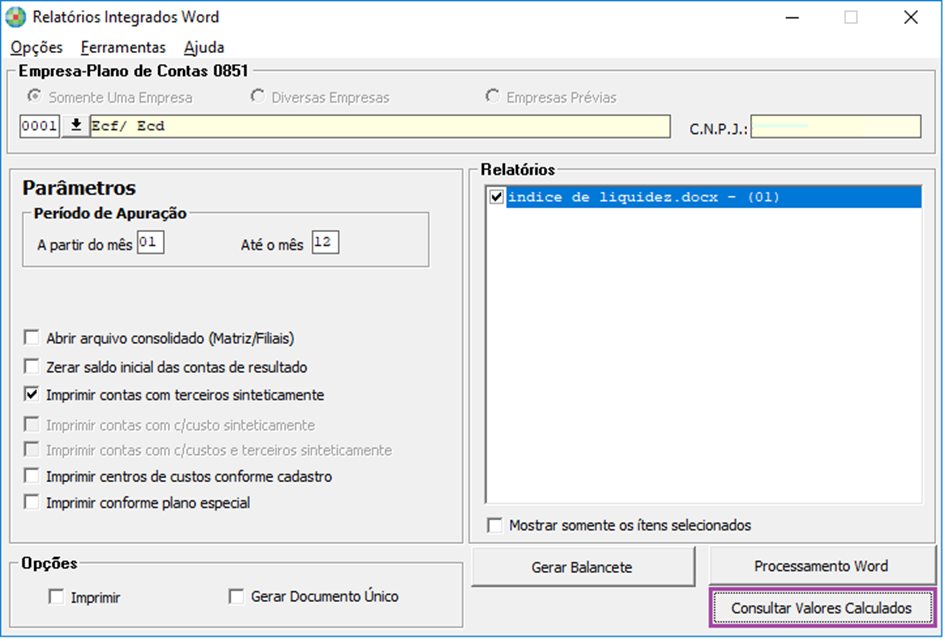
Task: Open the Ferramentas menu
Action: tap(123, 47)
